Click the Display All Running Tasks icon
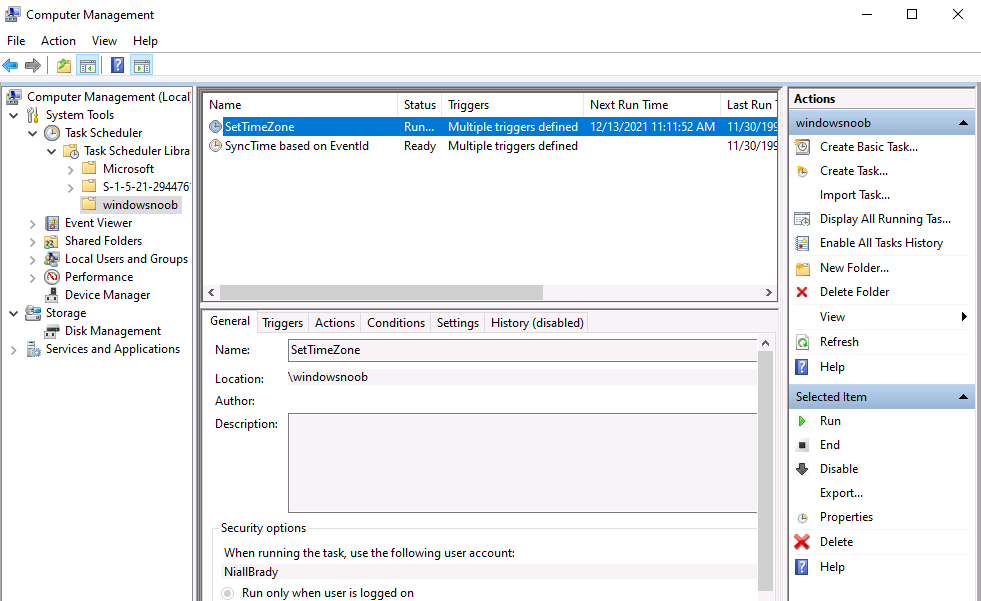Image resolution: width=981 pixels, height=601 pixels. (x=802, y=219)
